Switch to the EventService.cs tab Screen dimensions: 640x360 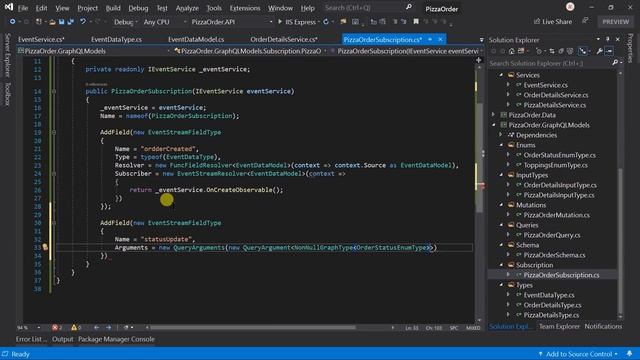(41, 39)
